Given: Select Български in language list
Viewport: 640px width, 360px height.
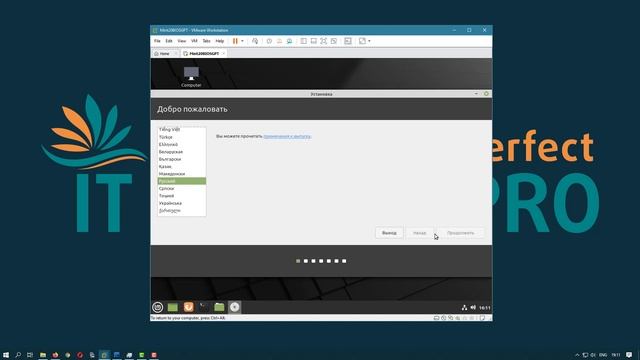Looking at the screenshot, I should pyautogui.click(x=182, y=159).
